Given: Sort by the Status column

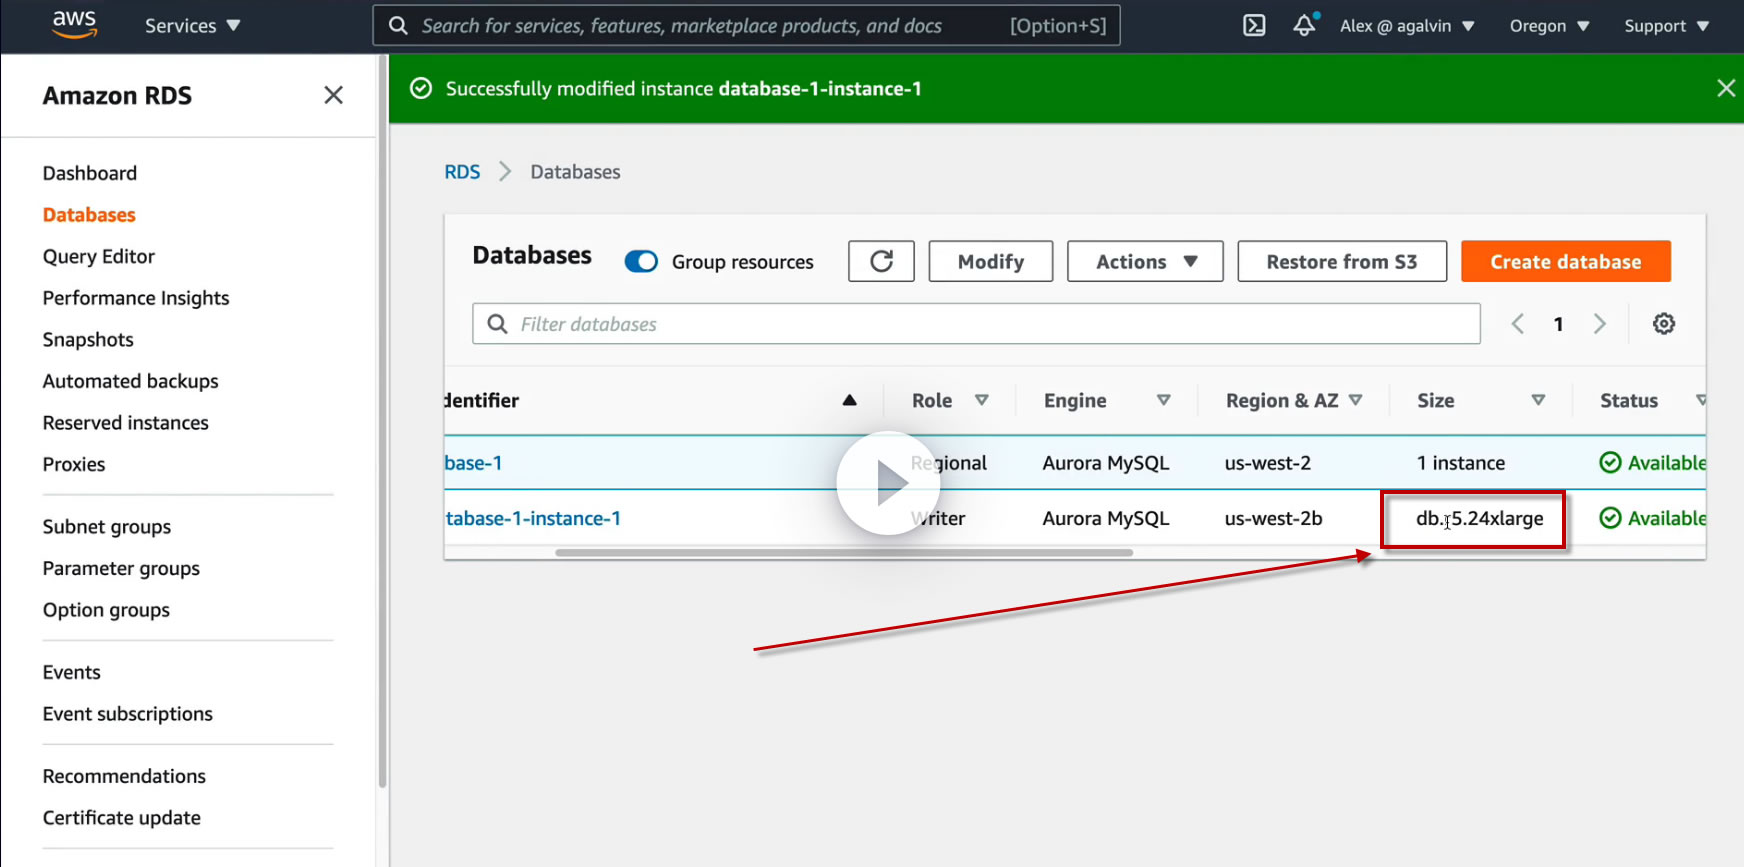Looking at the screenshot, I should click(1701, 400).
